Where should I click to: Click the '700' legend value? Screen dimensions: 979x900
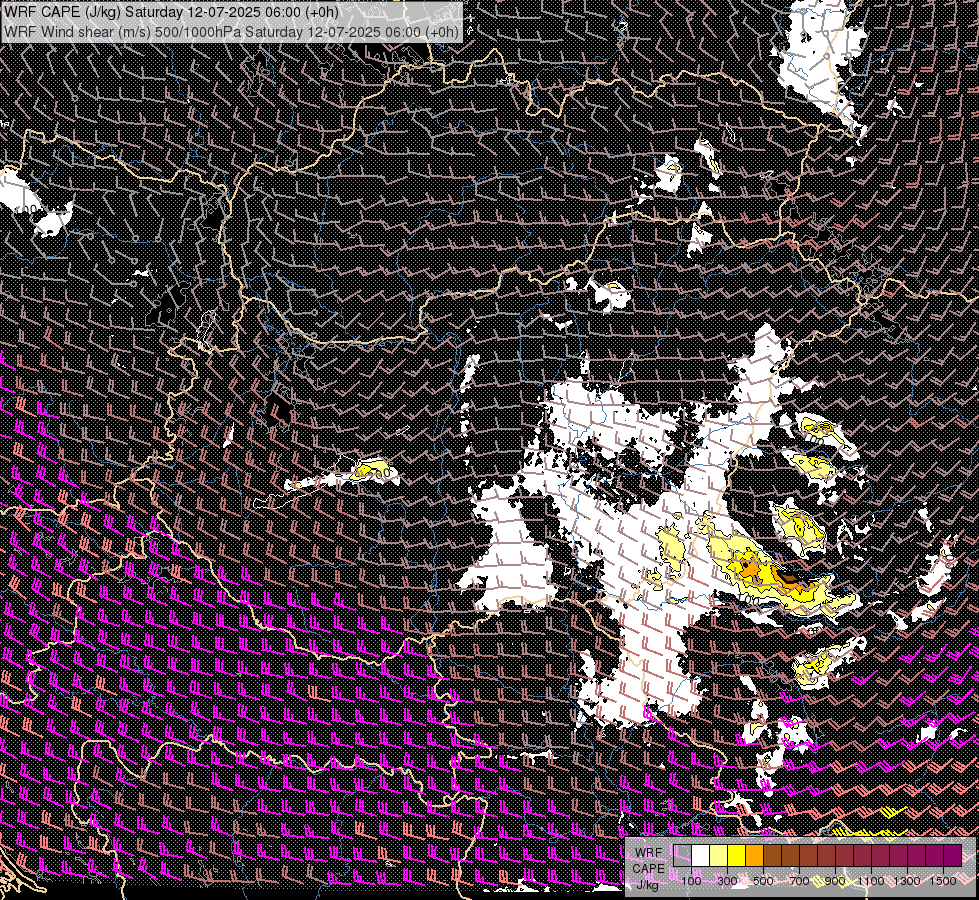pyautogui.click(x=799, y=881)
